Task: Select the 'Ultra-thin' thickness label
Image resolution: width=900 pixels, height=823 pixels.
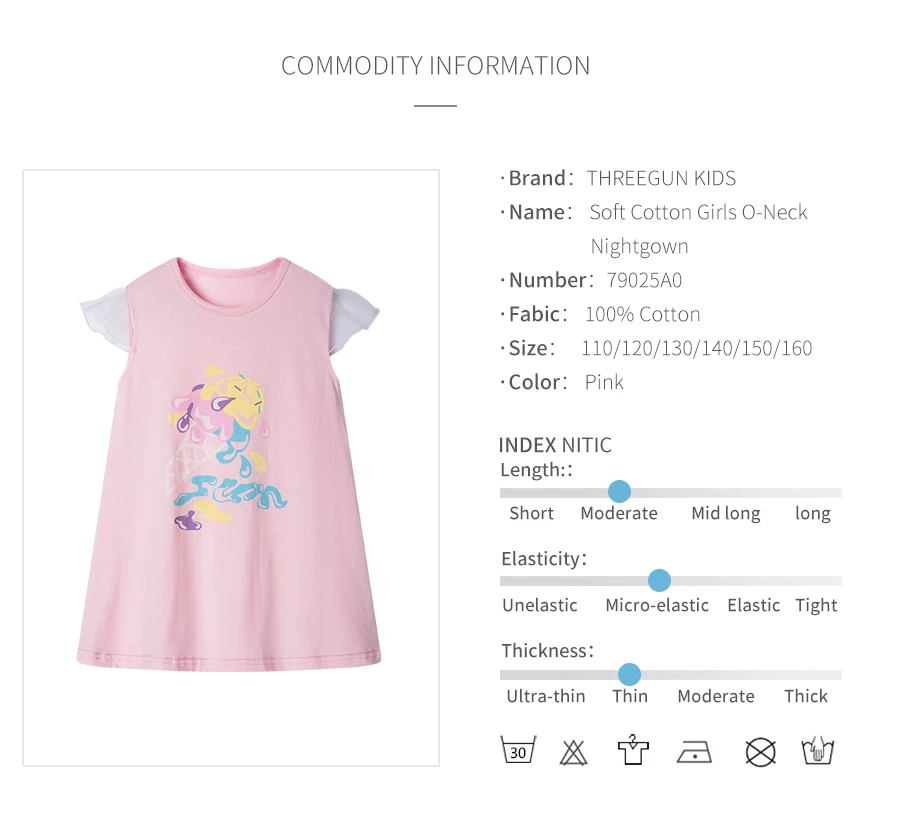Action: pyautogui.click(x=545, y=697)
